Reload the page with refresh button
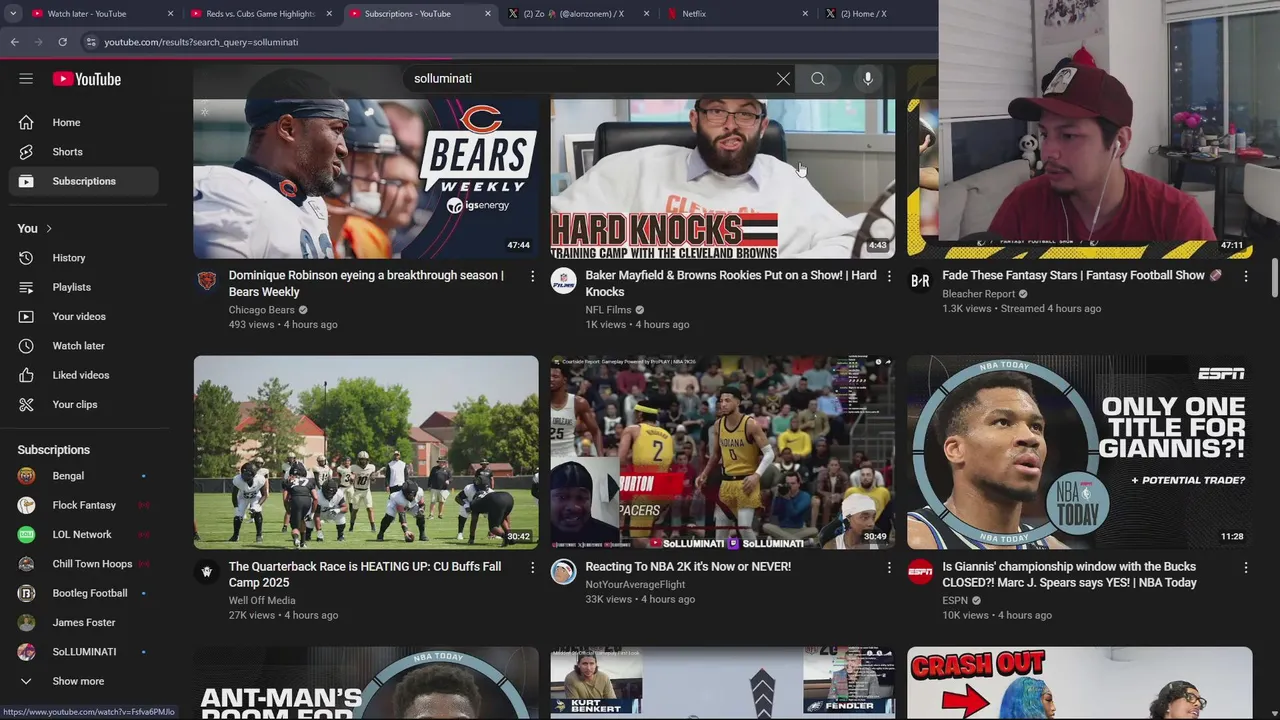The image size is (1280, 720). (x=62, y=42)
